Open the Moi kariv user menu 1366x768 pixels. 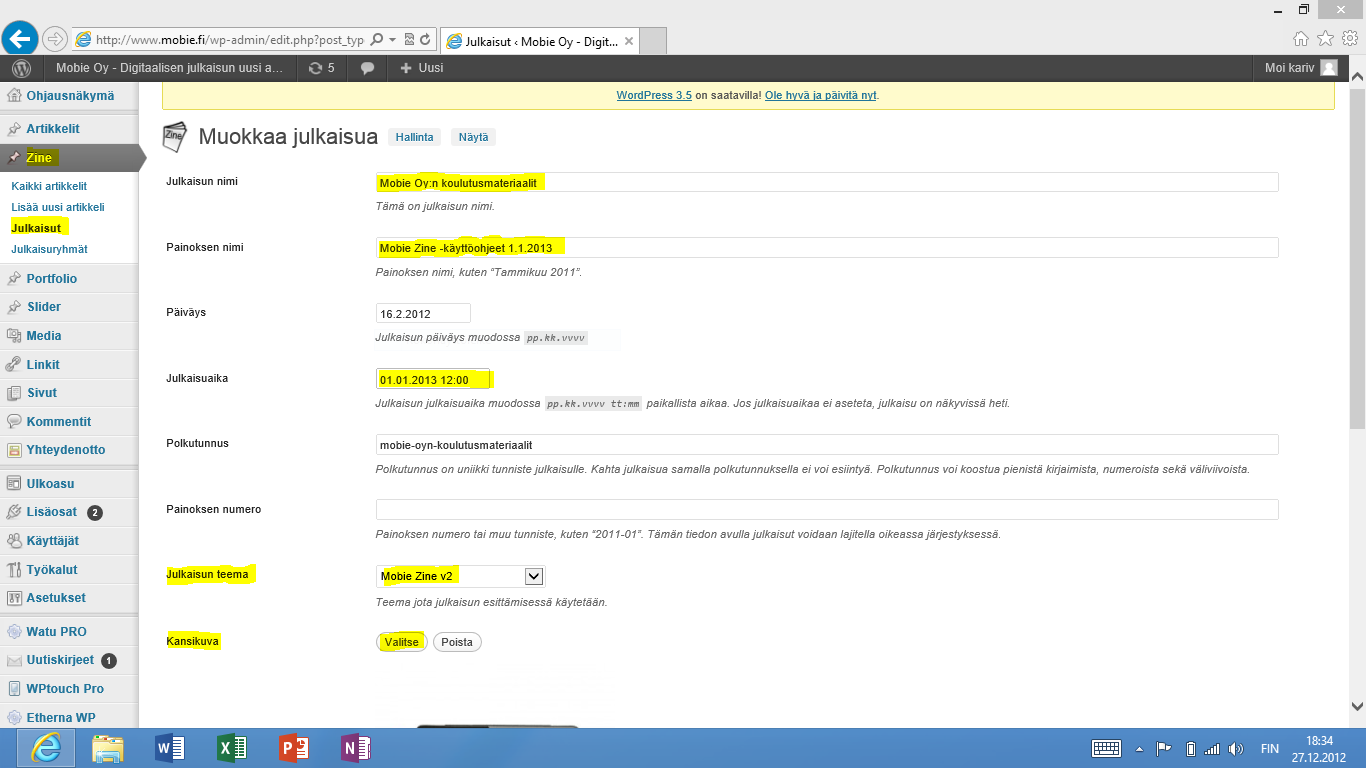pyautogui.click(x=1300, y=68)
